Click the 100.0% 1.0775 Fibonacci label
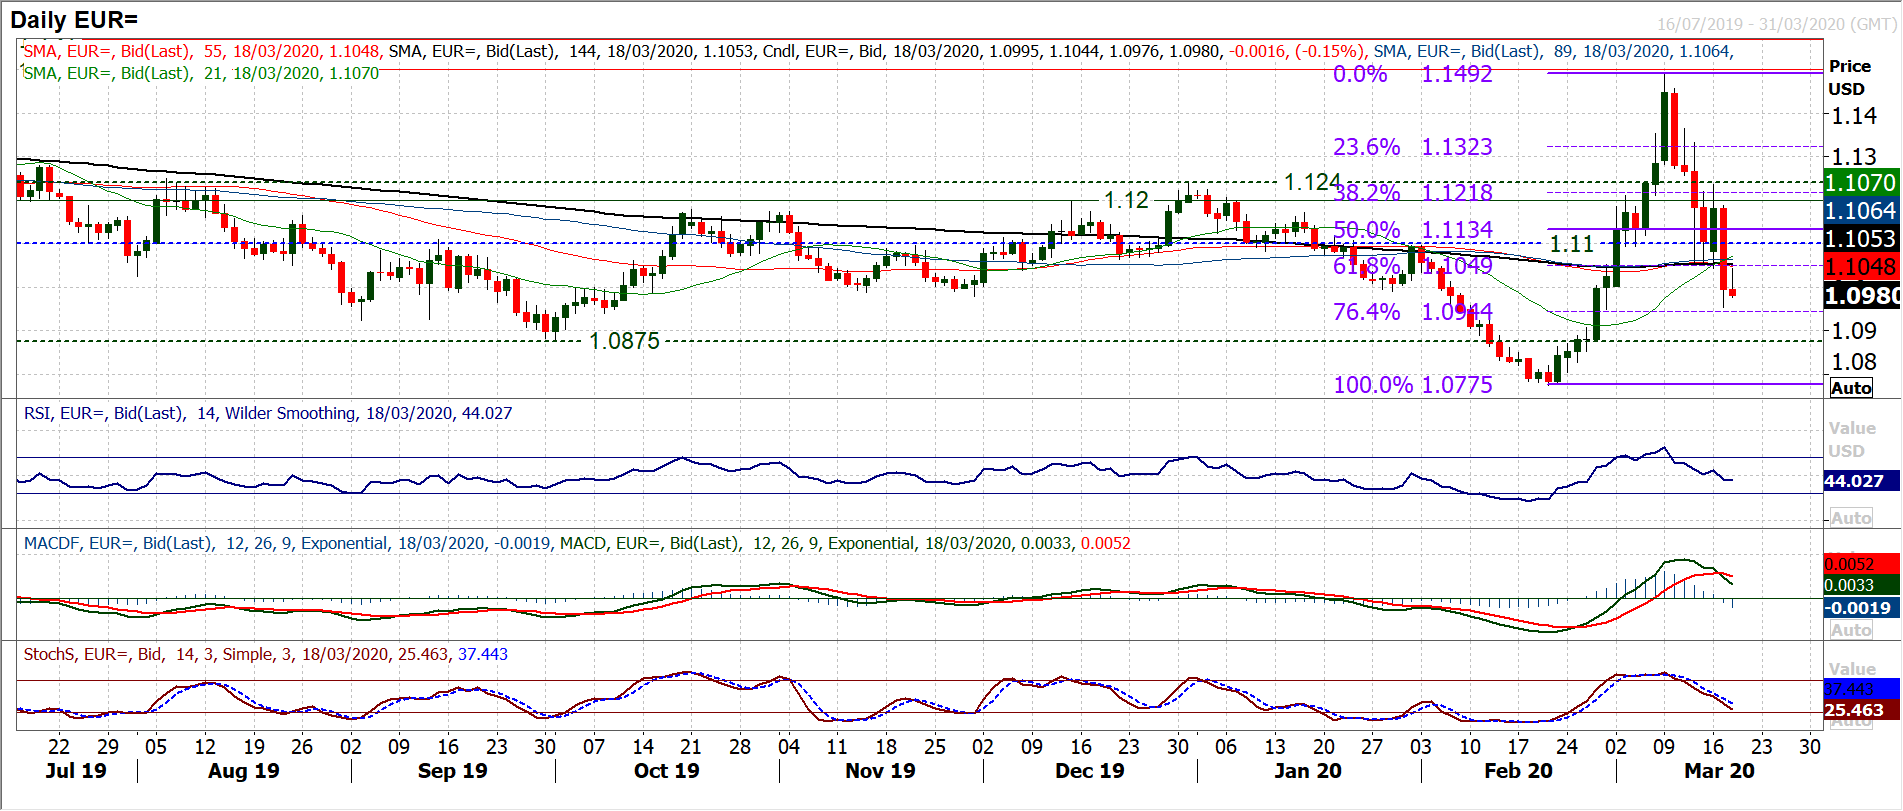 pos(1412,385)
